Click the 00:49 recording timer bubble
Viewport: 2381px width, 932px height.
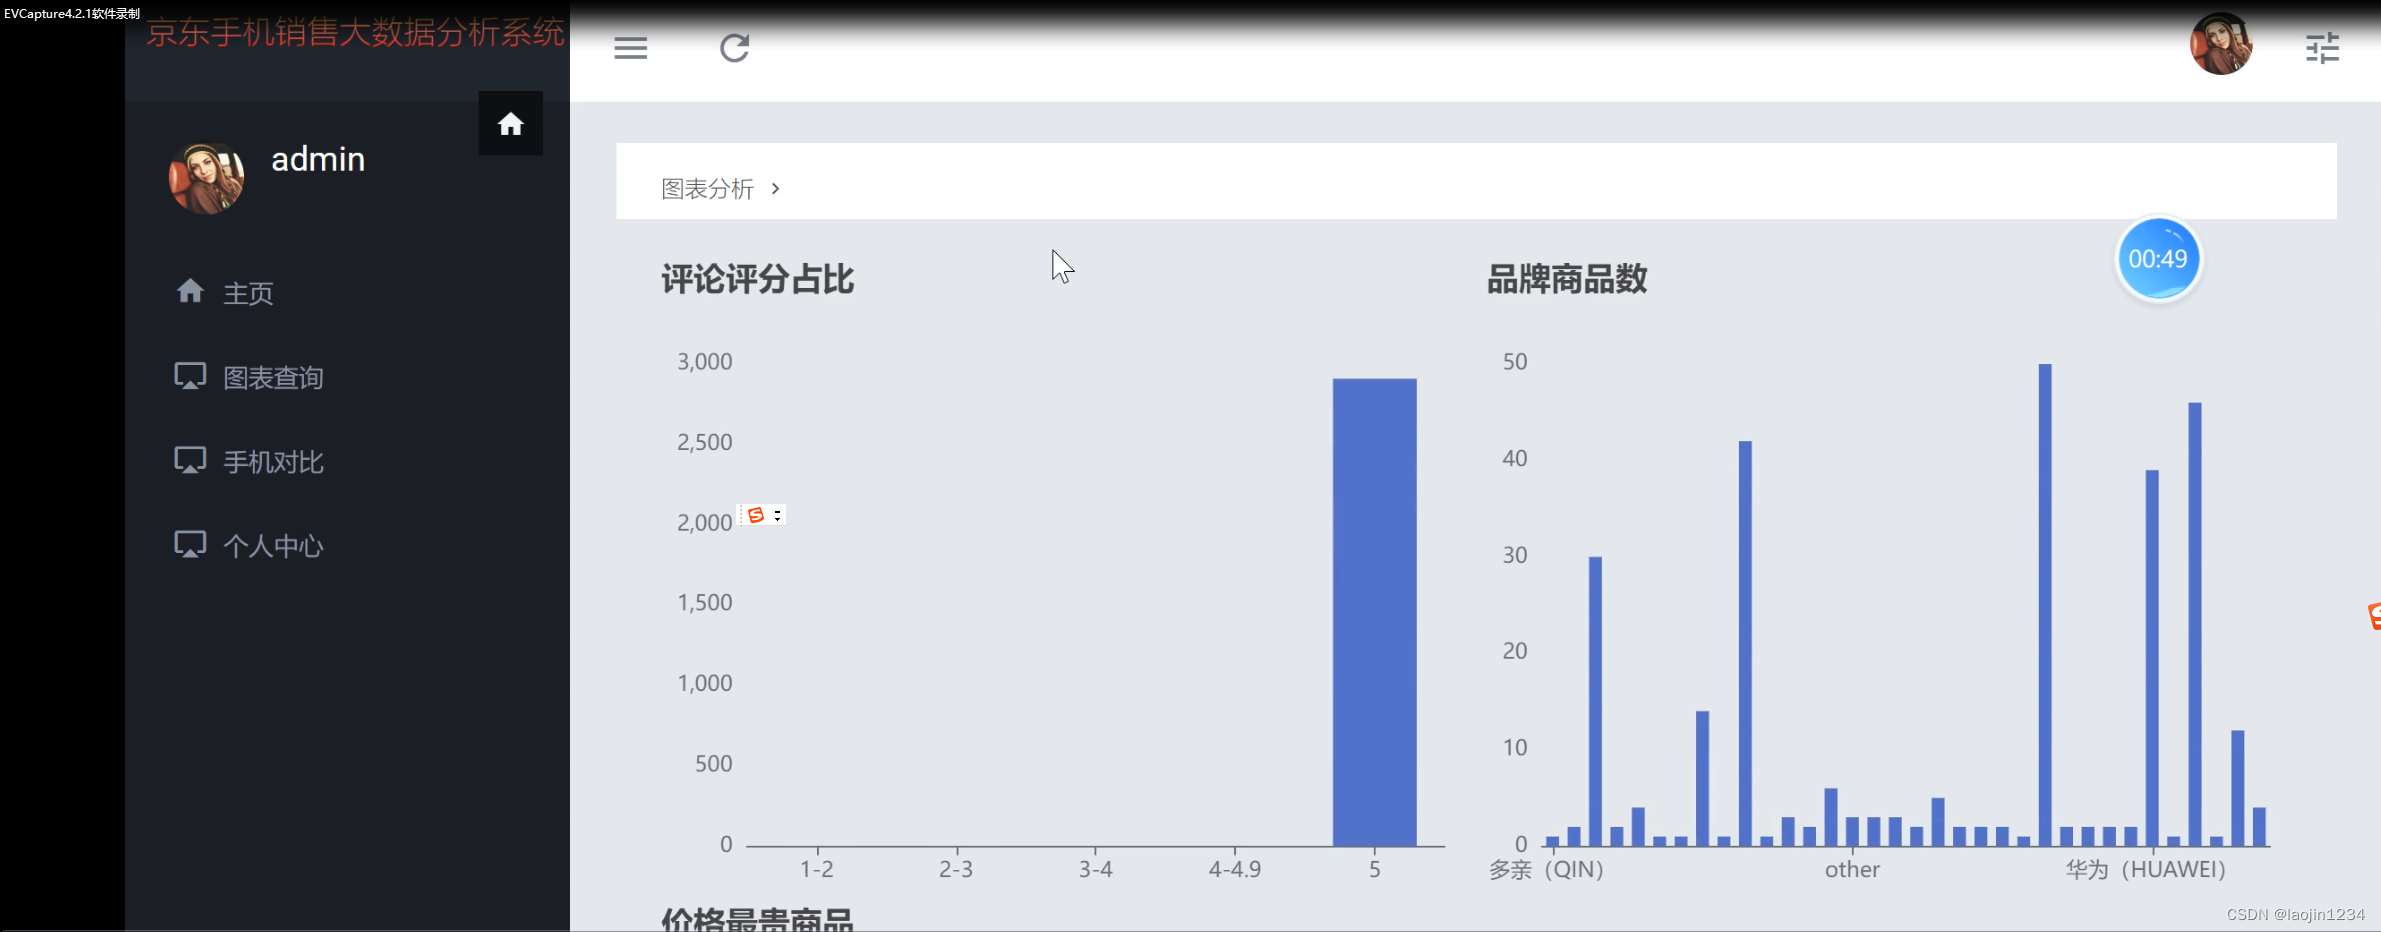pos(2158,259)
